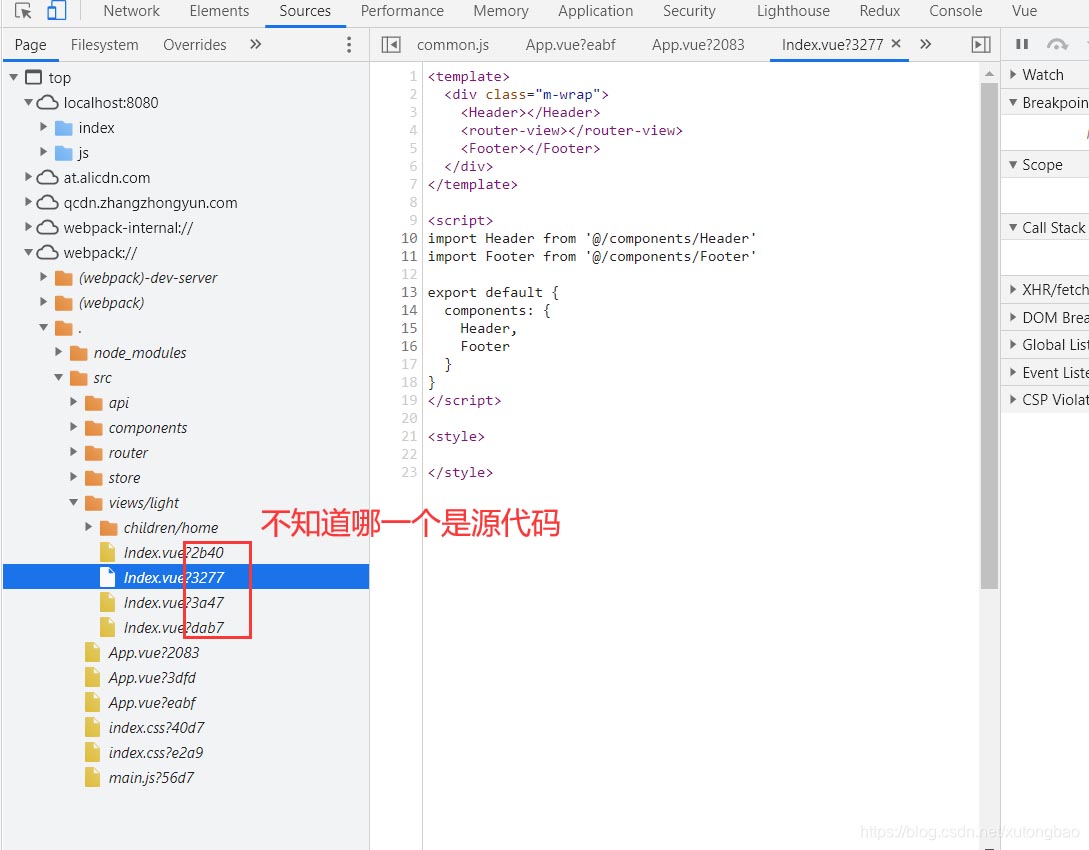Close the Index.vue?3277 editor tab

[896, 44]
